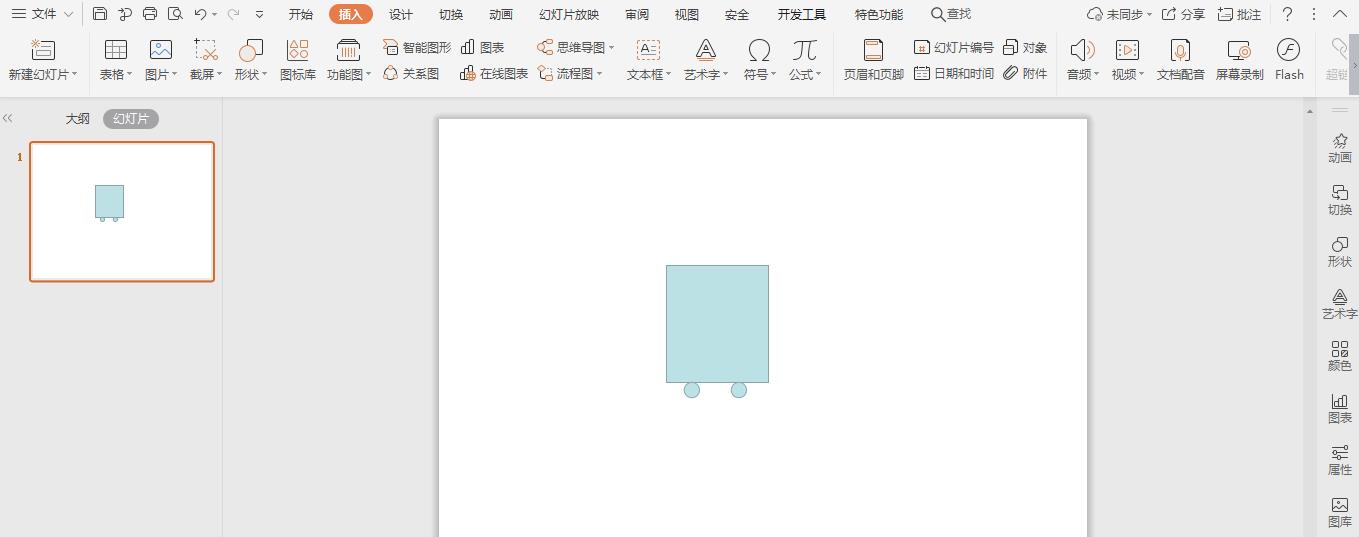Click the Save icon in quick toolbar
1359x537 pixels.
(100, 14)
